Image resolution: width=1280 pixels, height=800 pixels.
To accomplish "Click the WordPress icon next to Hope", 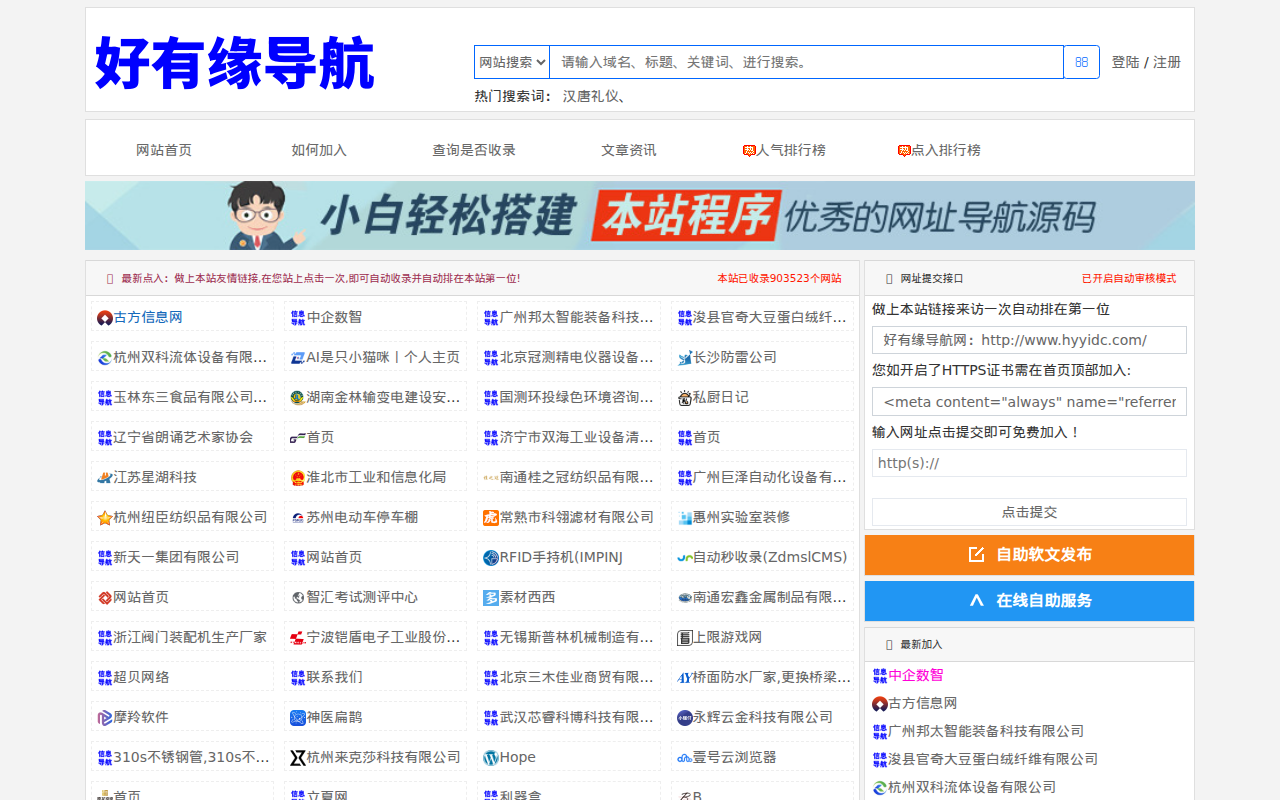I will click(x=490, y=758).
